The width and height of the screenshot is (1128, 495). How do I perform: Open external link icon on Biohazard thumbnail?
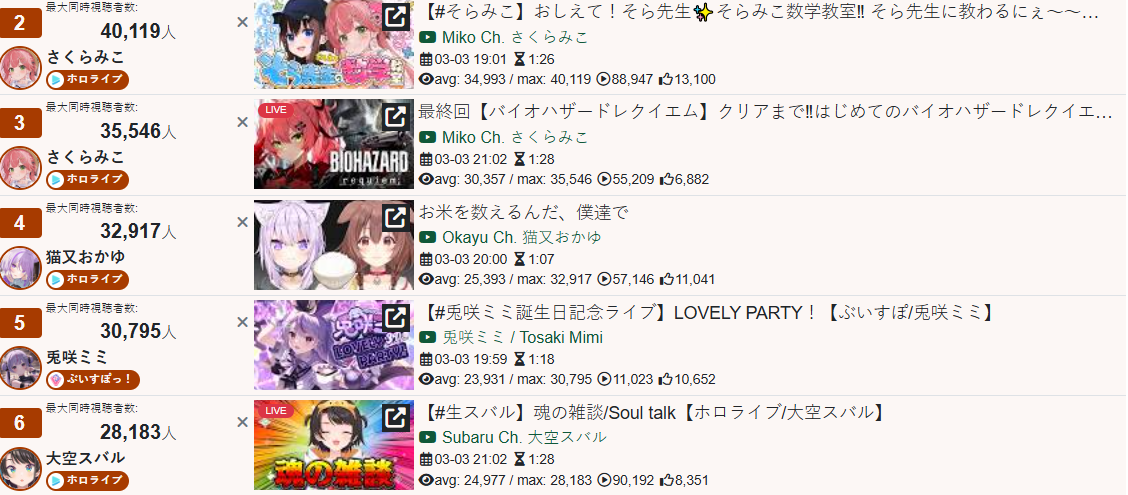(x=395, y=117)
